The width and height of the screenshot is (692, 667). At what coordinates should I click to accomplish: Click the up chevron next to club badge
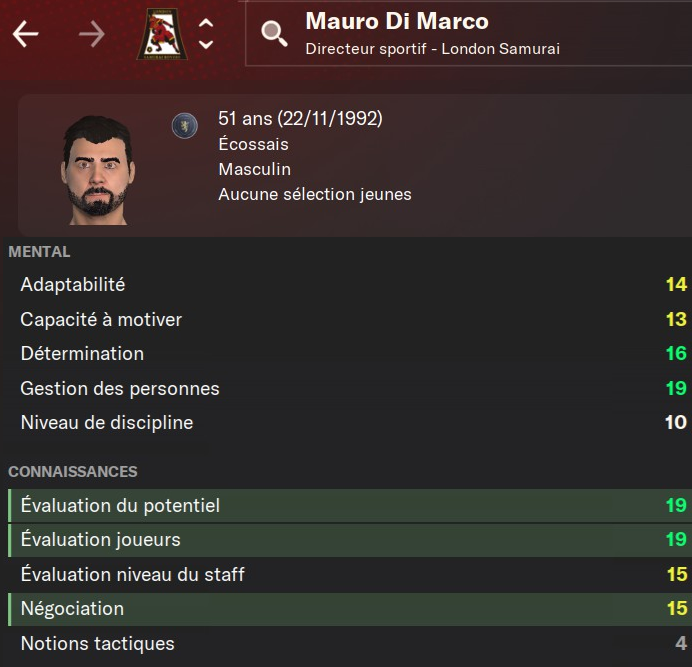206,23
